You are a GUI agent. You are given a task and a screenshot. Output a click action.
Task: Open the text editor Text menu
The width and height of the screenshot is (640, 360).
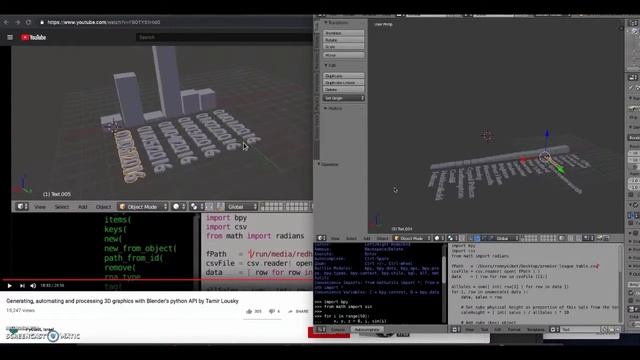coord(484,329)
